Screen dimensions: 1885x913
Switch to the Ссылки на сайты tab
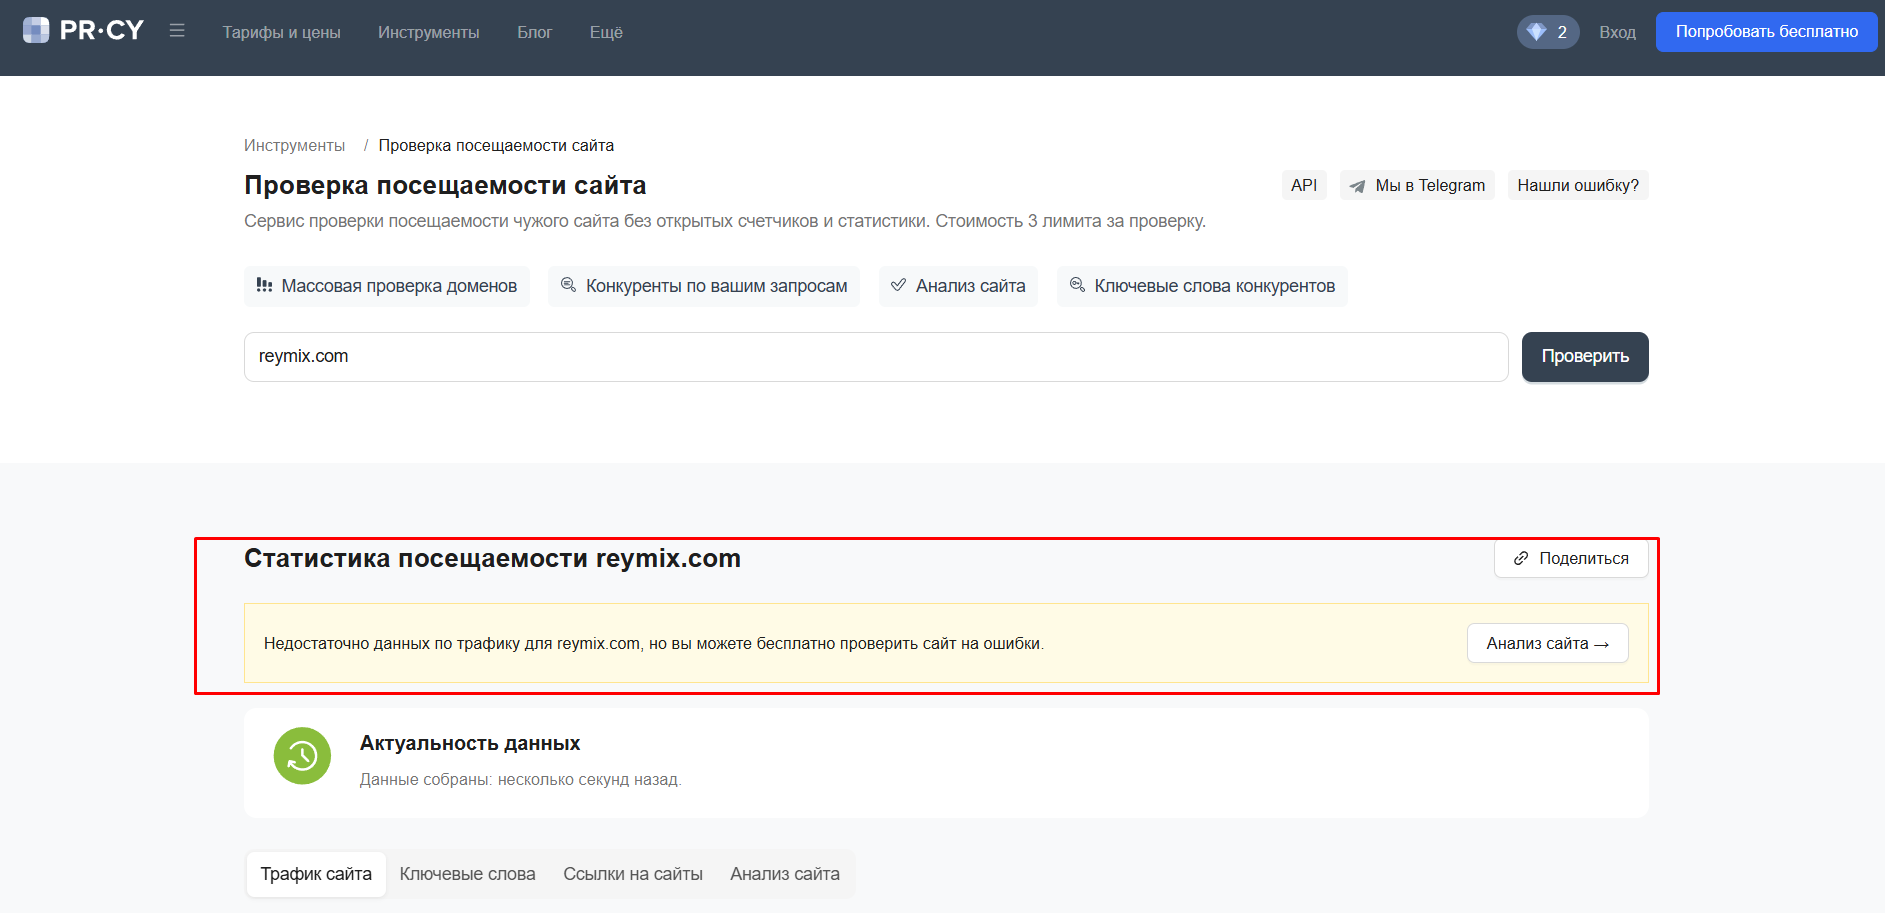(633, 874)
